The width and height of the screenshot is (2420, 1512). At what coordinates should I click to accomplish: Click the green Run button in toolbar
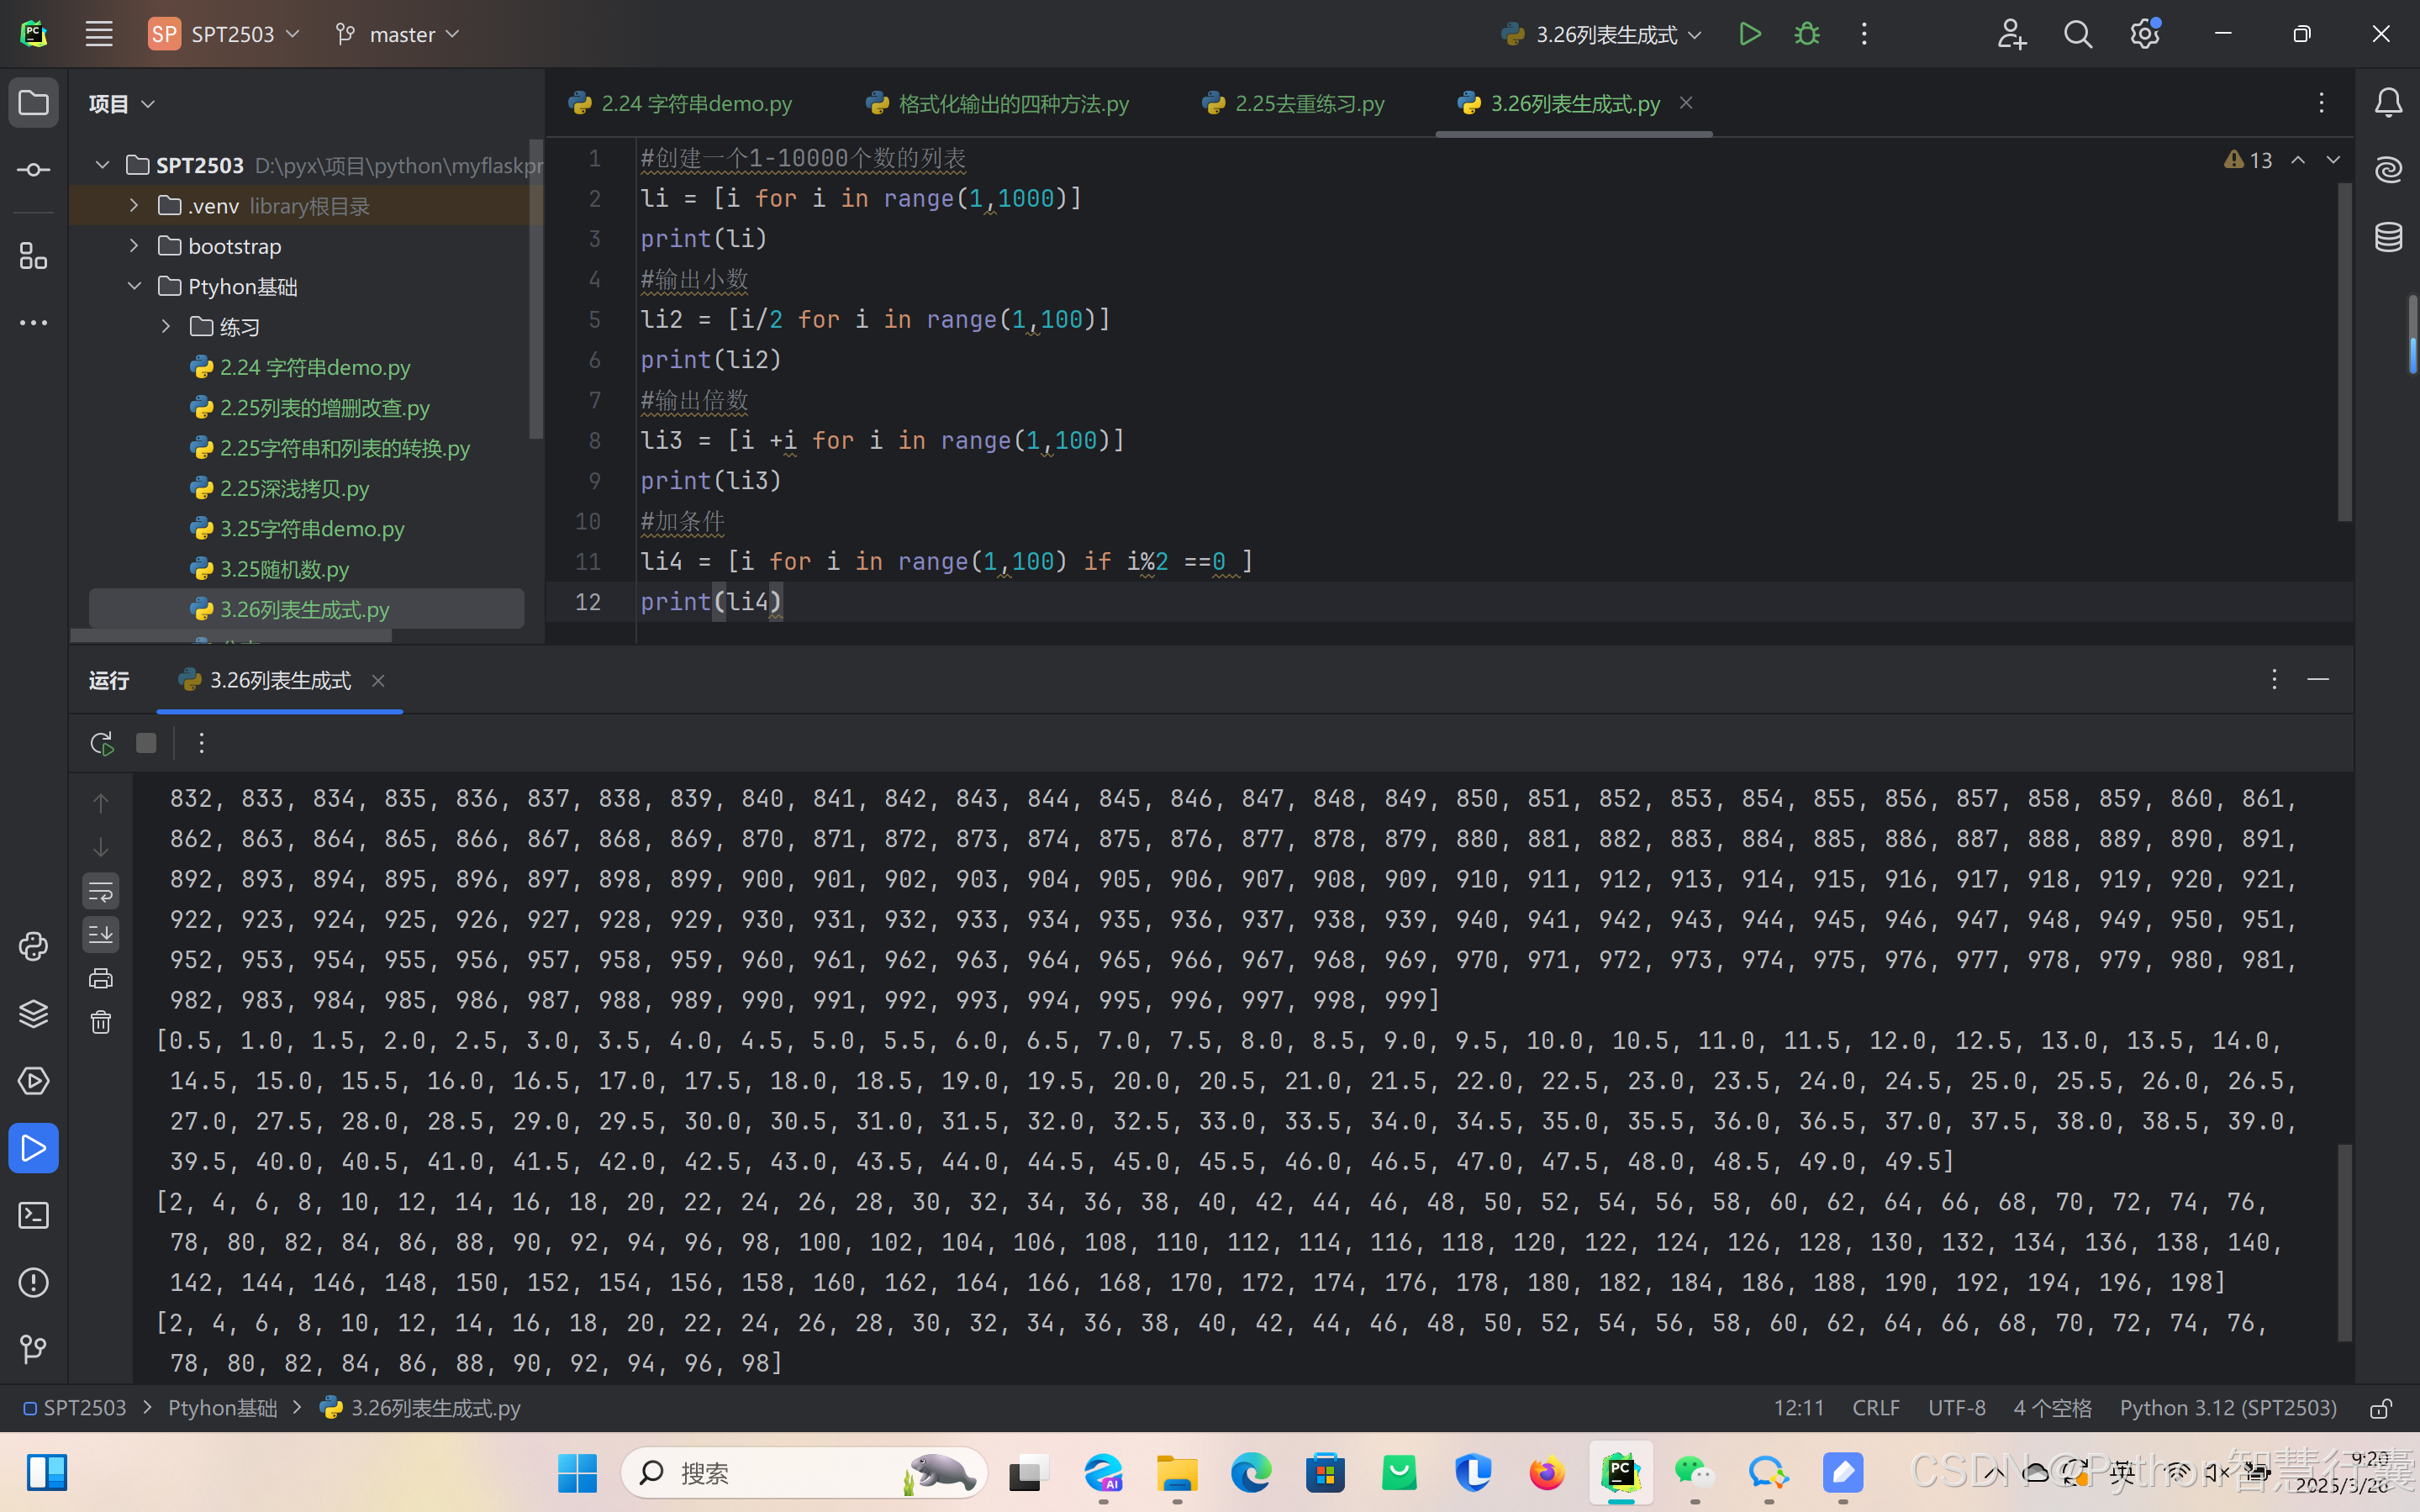[x=1749, y=34]
